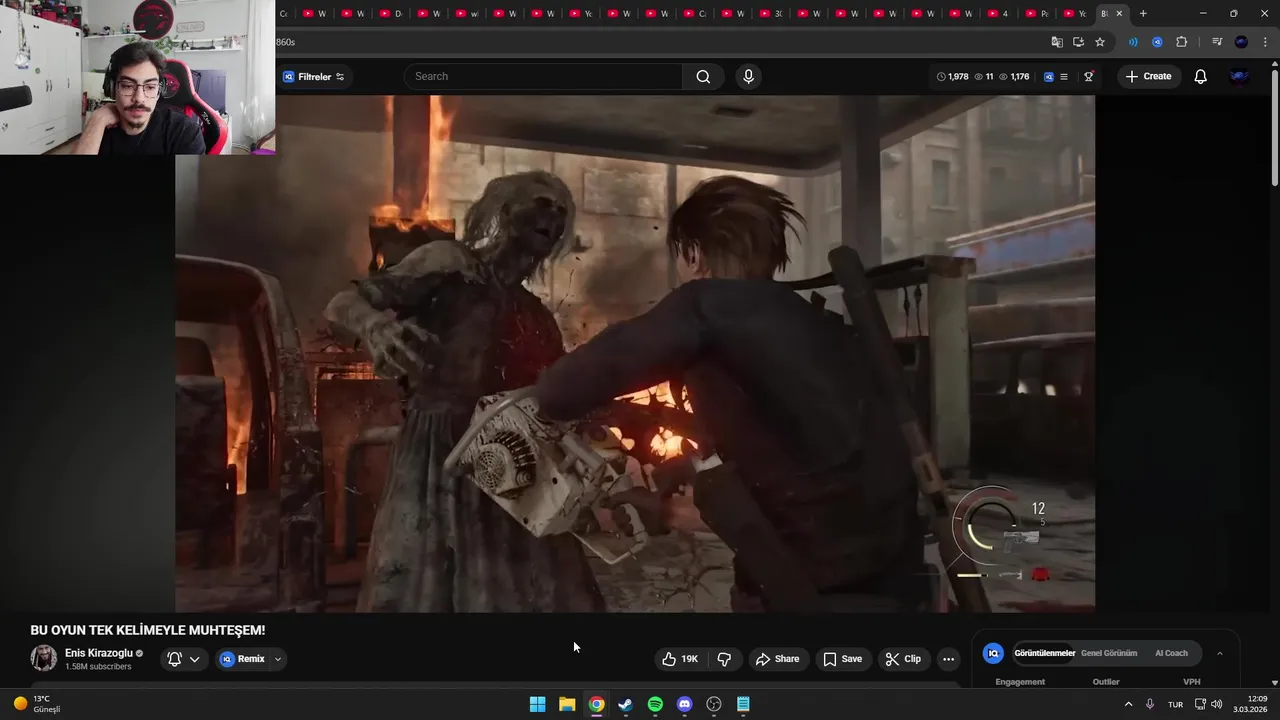The height and width of the screenshot is (720, 1280).
Task: Click the Create button
Action: tap(1149, 77)
